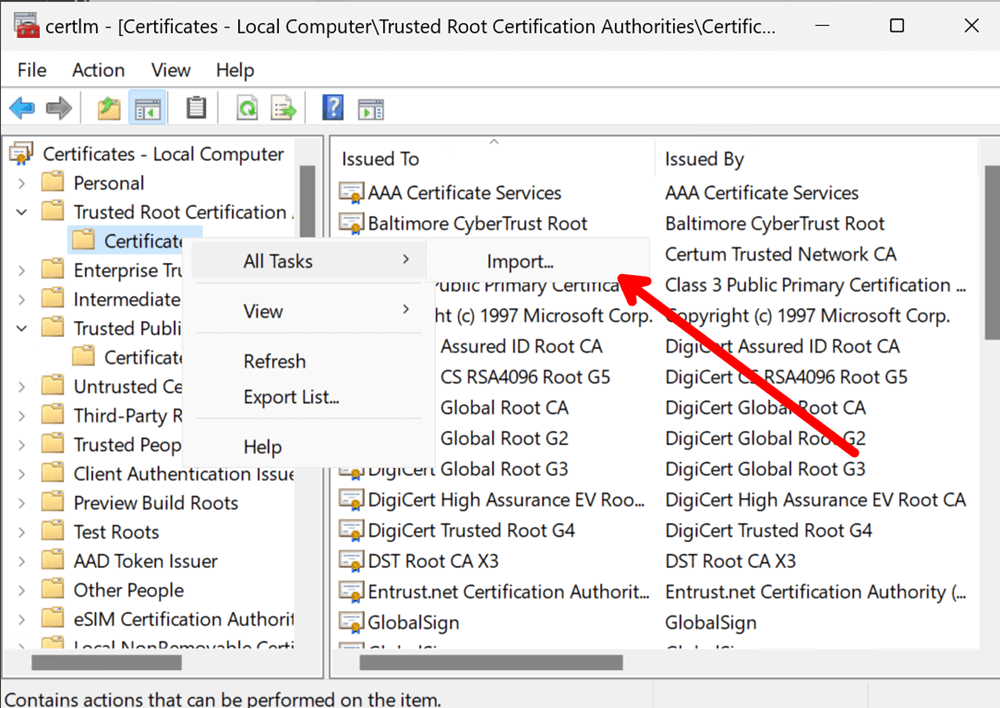
Task: Open the View submenu in the context menu
Action: pyautogui.click(x=309, y=311)
